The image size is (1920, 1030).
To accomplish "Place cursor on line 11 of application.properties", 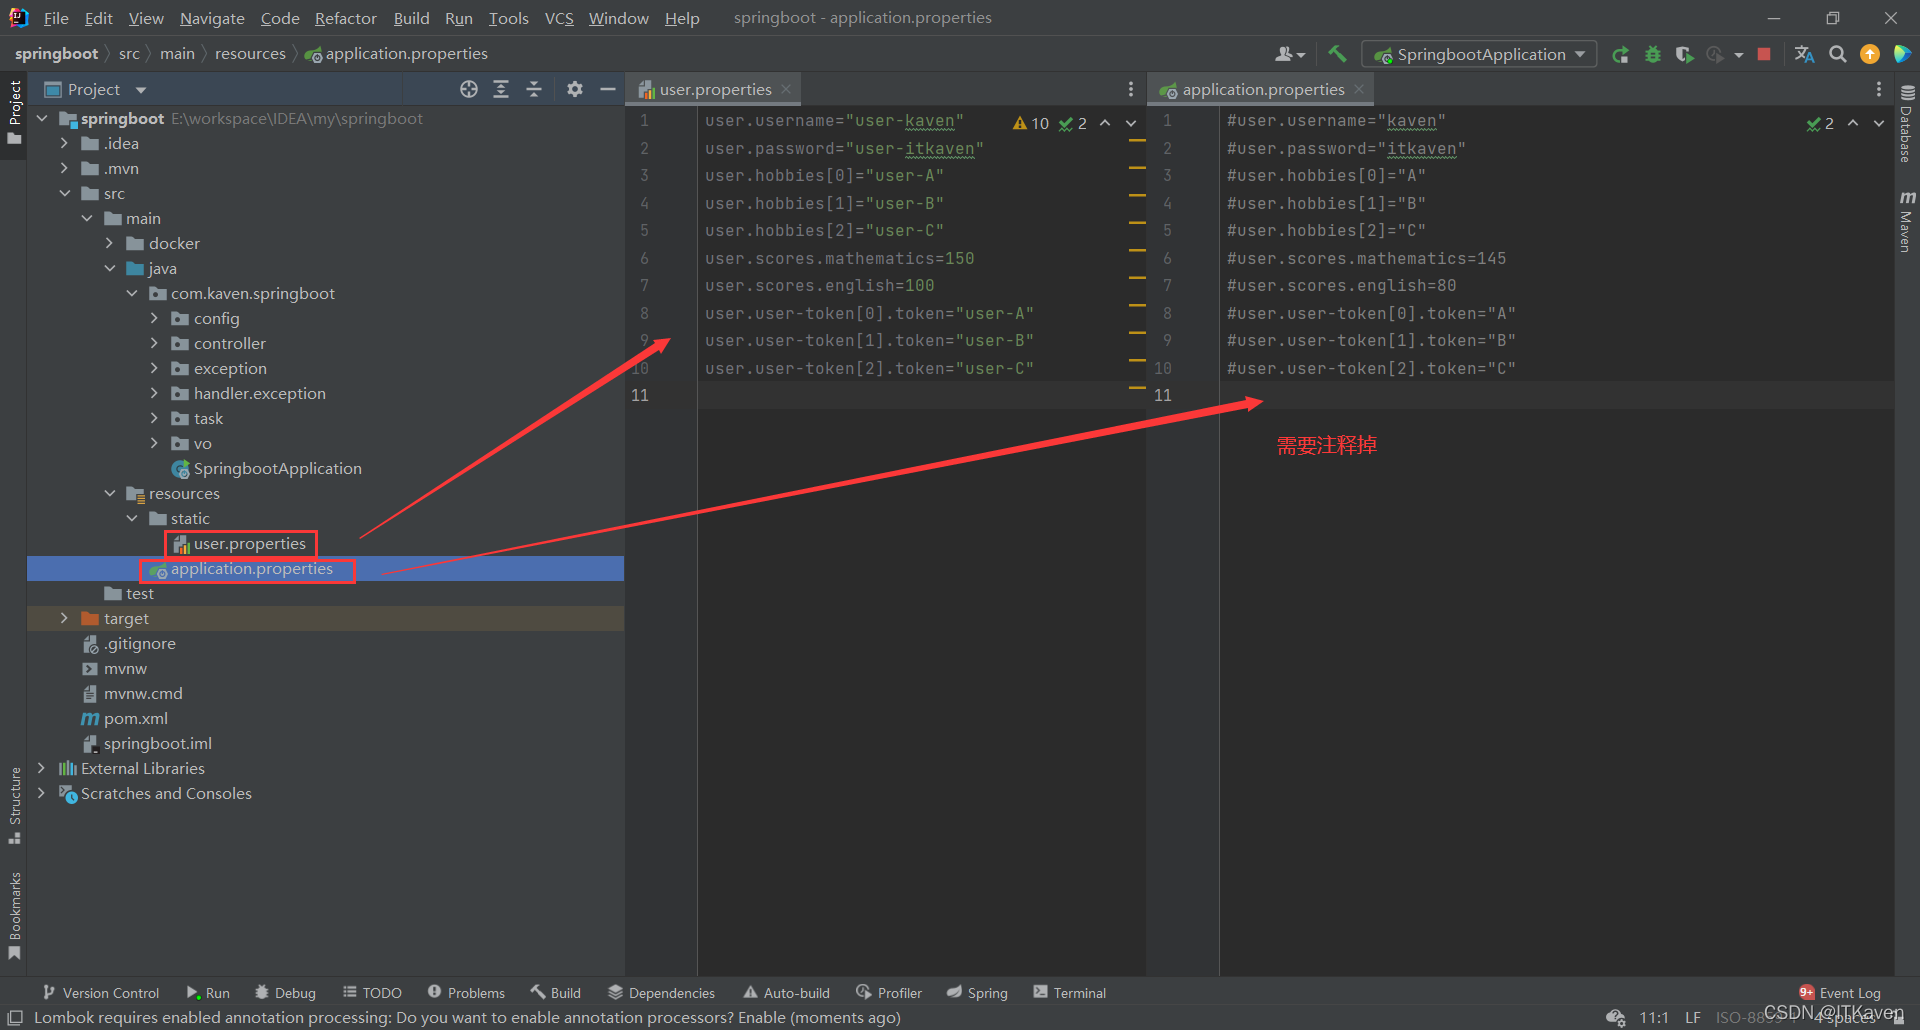I will tap(1555, 395).
